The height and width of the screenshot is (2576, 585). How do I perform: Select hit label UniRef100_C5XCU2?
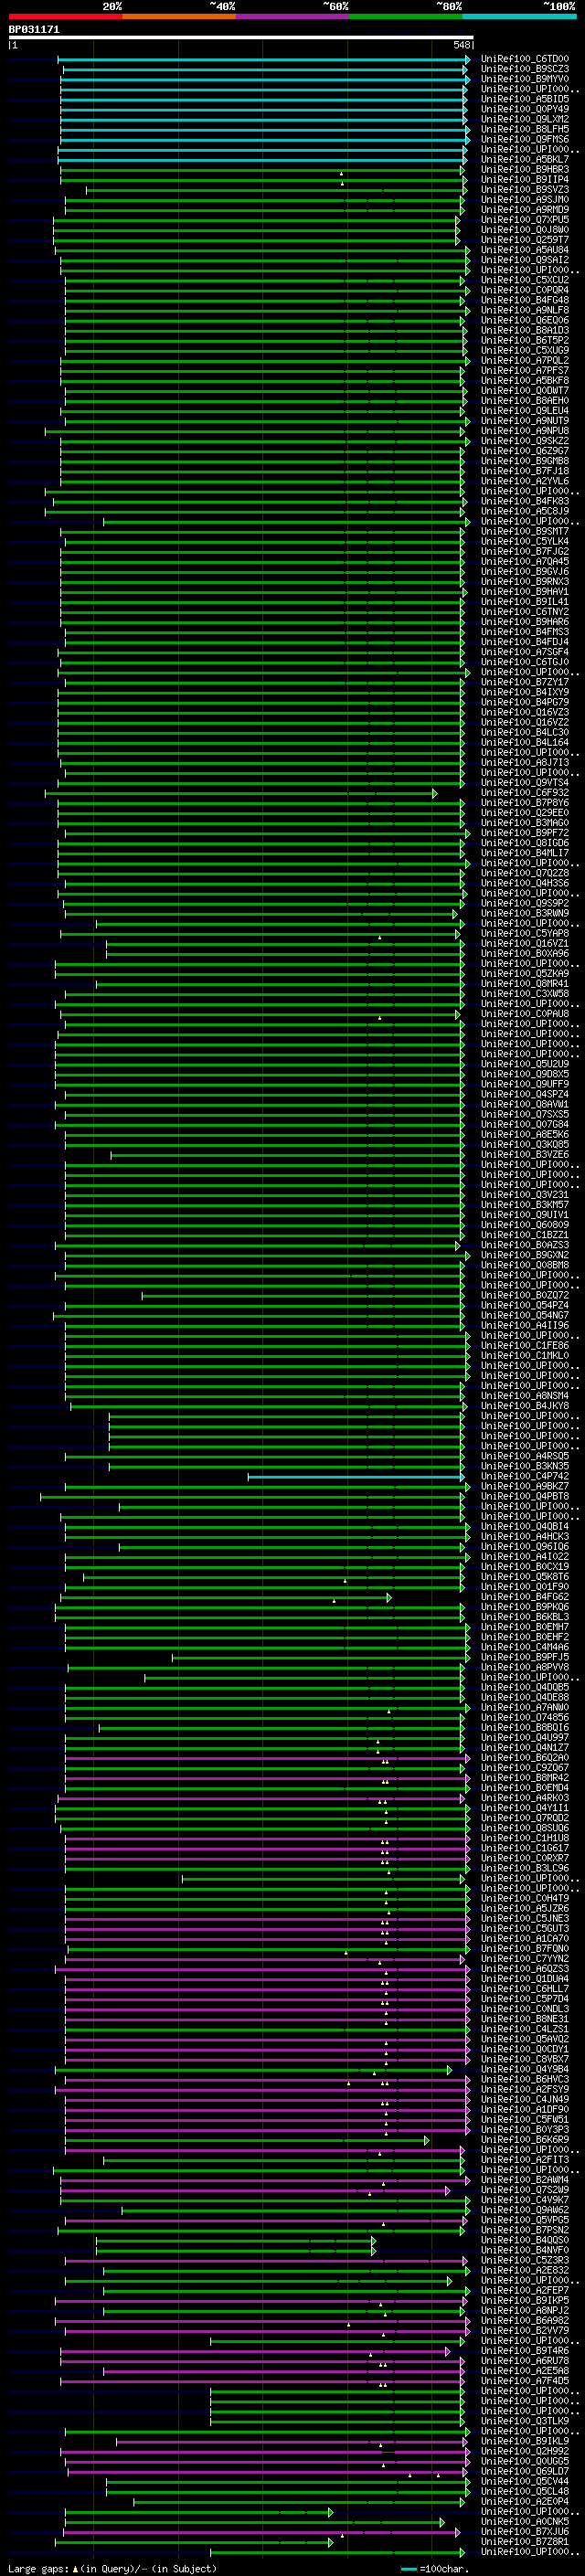point(525,280)
